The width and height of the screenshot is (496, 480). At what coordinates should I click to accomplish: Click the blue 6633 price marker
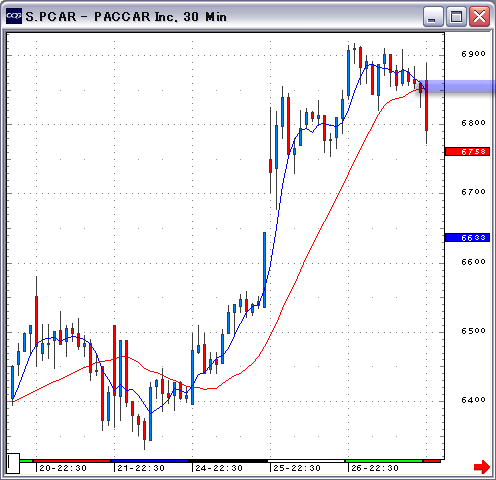click(x=467, y=238)
